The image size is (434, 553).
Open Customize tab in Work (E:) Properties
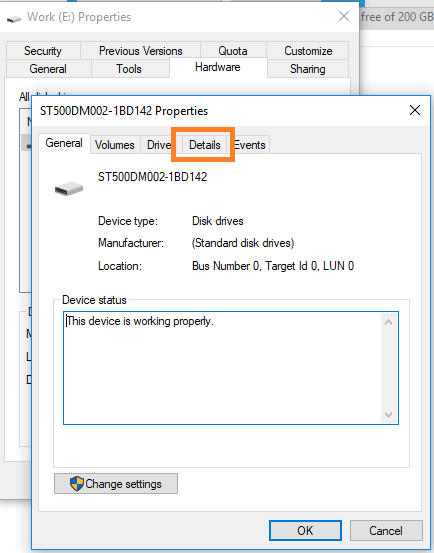(x=308, y=51)
